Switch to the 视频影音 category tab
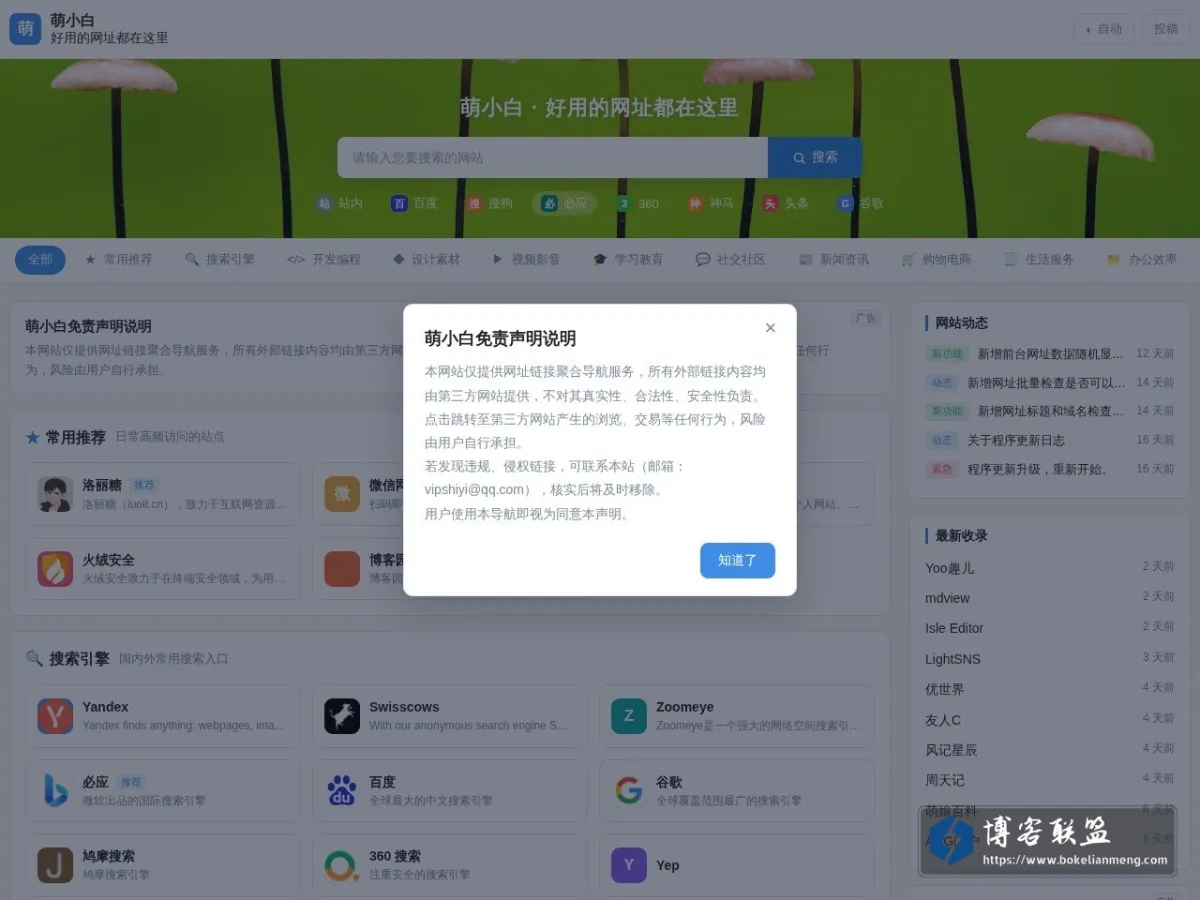 coord(526,259)
